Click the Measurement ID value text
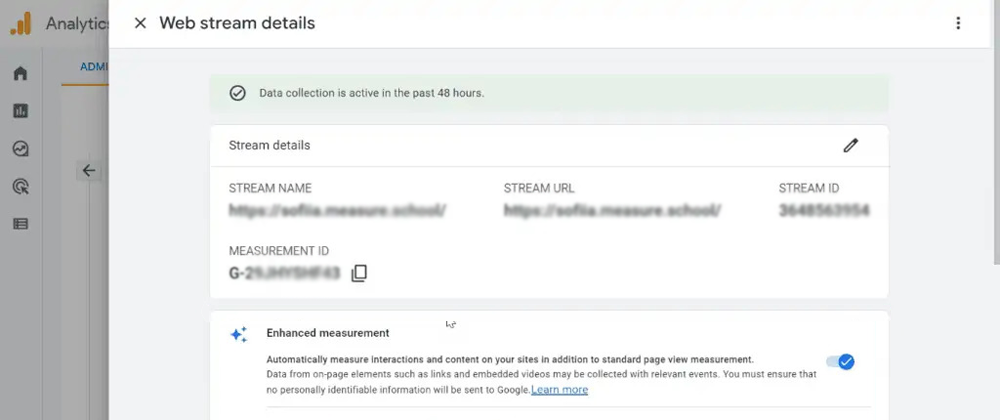 284,273
